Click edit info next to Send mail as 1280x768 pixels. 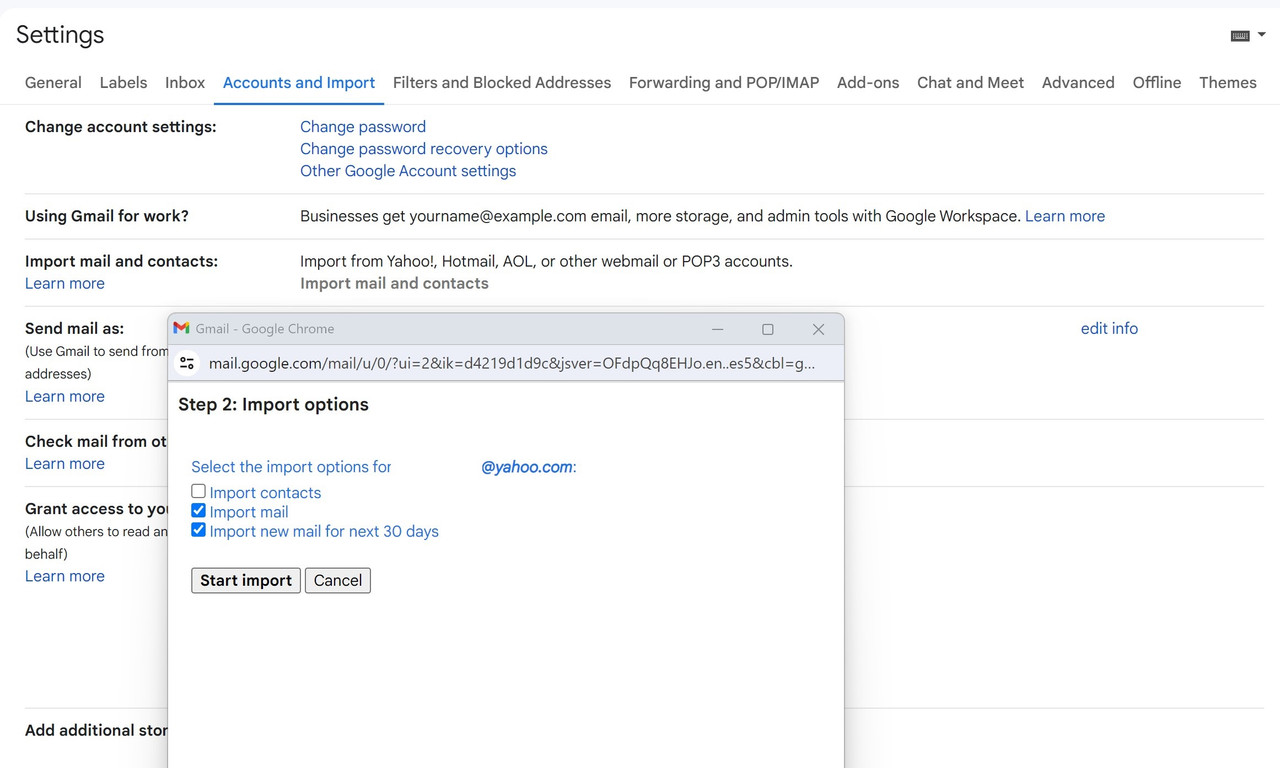click(1108, 328)
